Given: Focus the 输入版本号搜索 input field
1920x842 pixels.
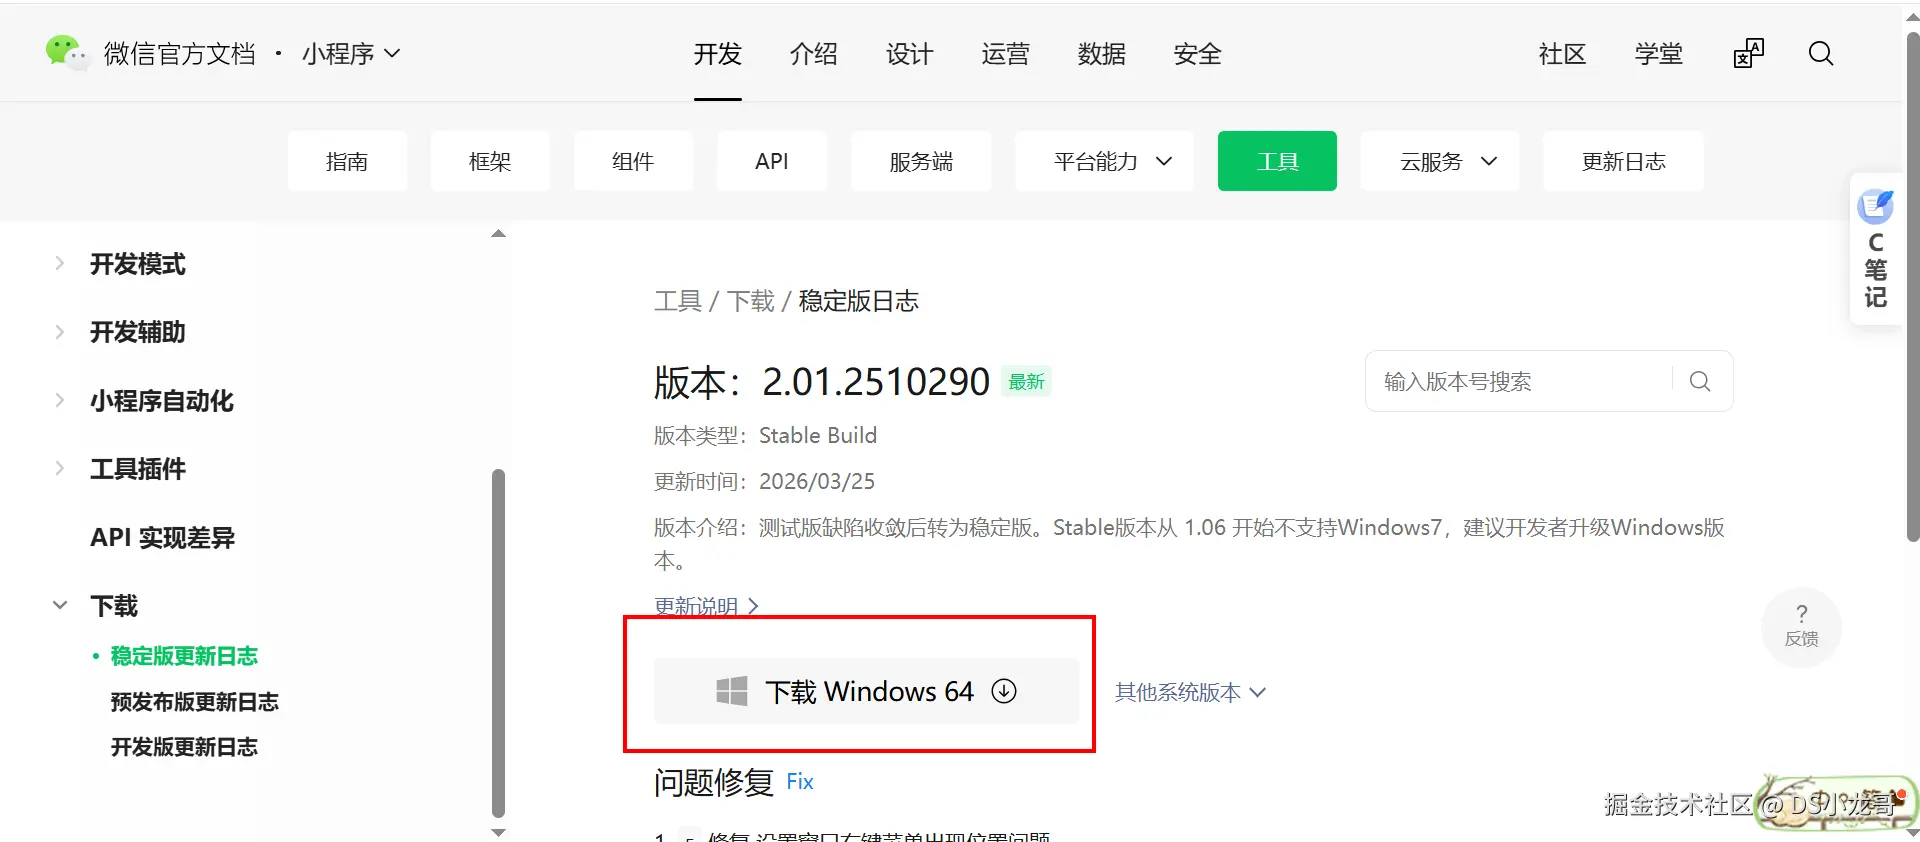Looking at the screenshot, I should pos(1518,381).
